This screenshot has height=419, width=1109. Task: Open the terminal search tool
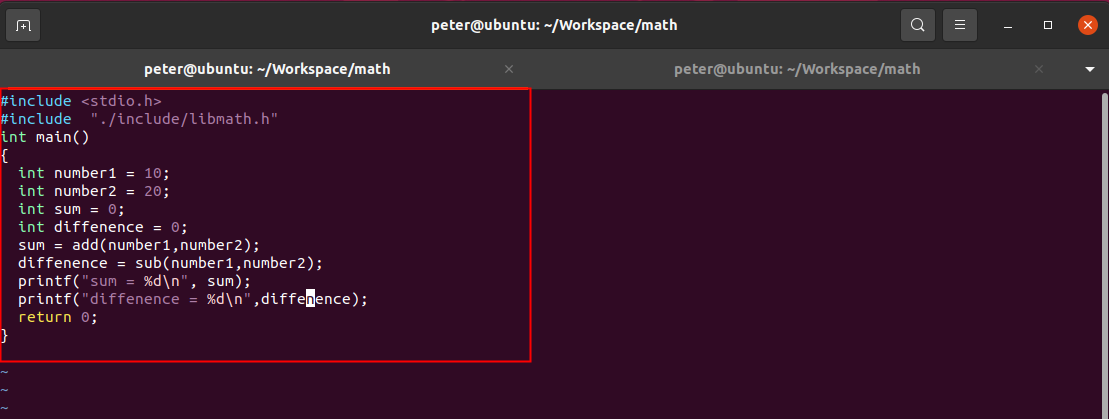(917, 25)
